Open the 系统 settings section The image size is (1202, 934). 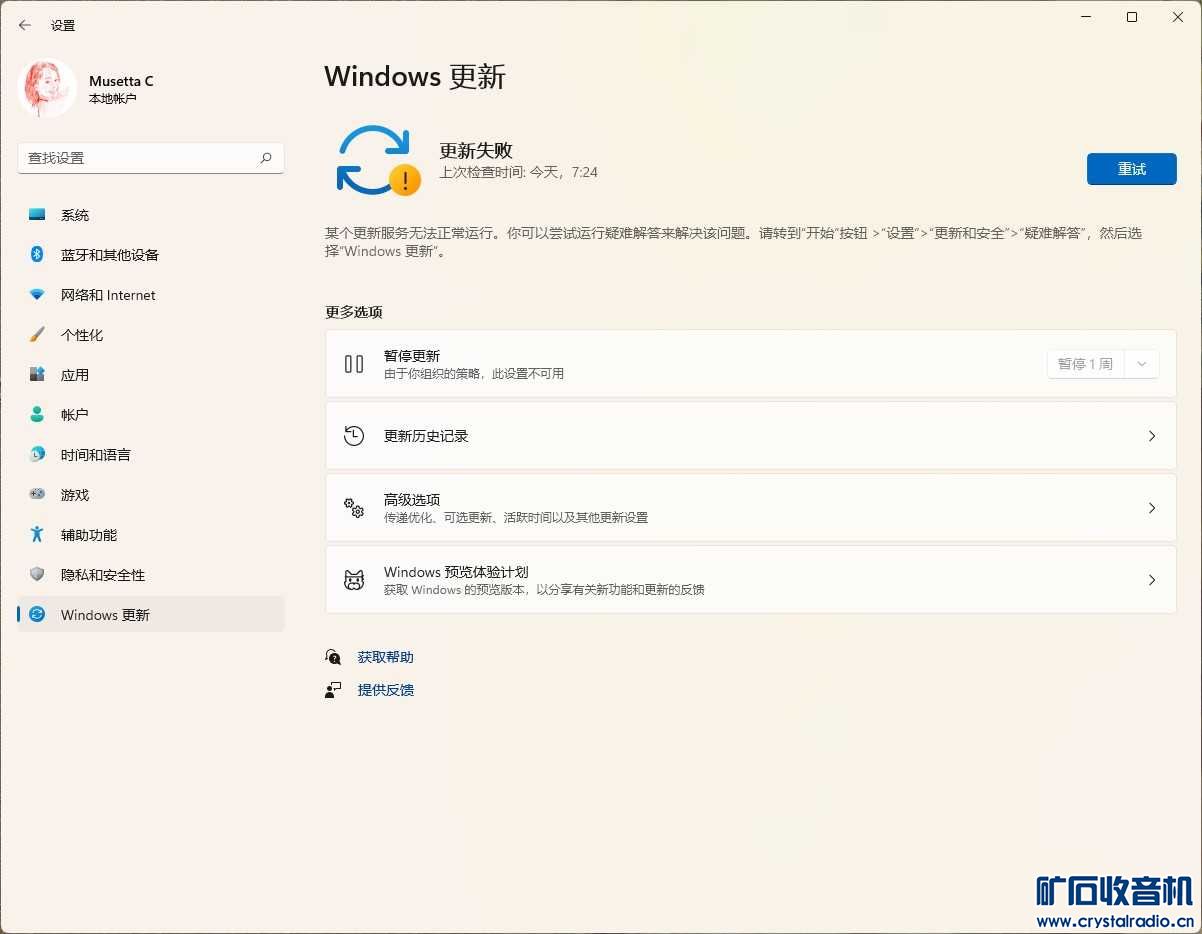point(151,215)
